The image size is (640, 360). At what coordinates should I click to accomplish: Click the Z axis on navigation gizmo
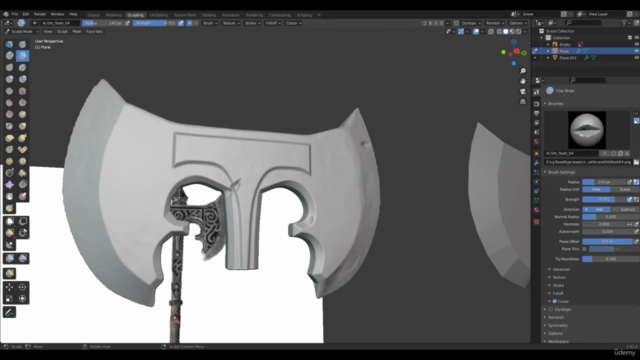pos(514,42)
